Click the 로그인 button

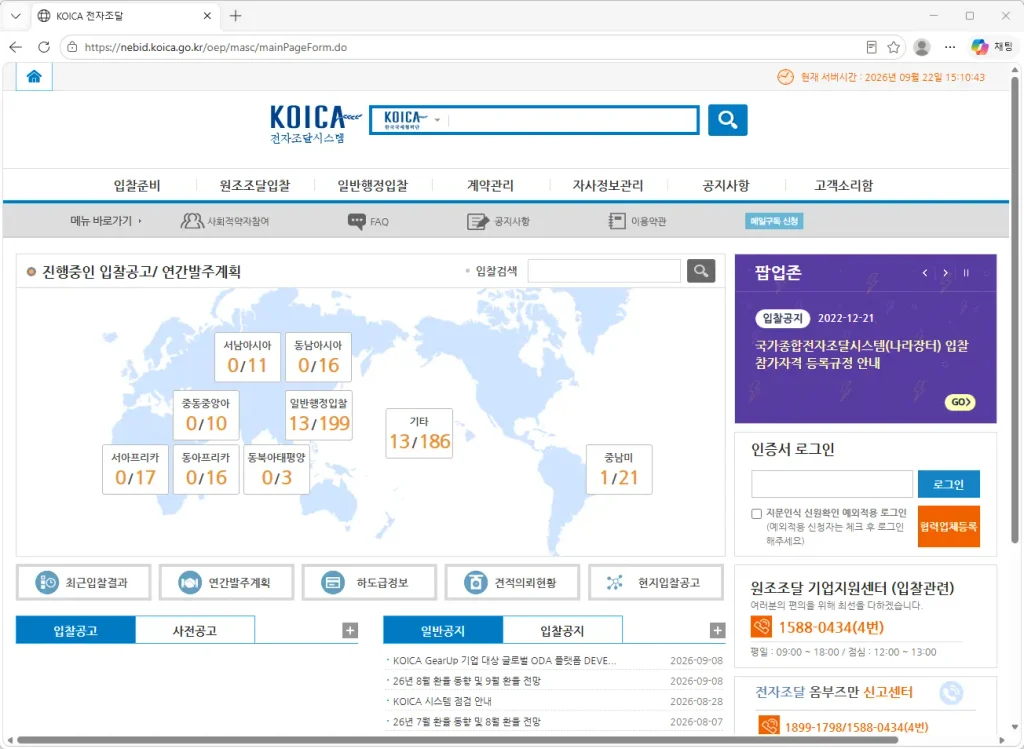(x=948, y=484)
